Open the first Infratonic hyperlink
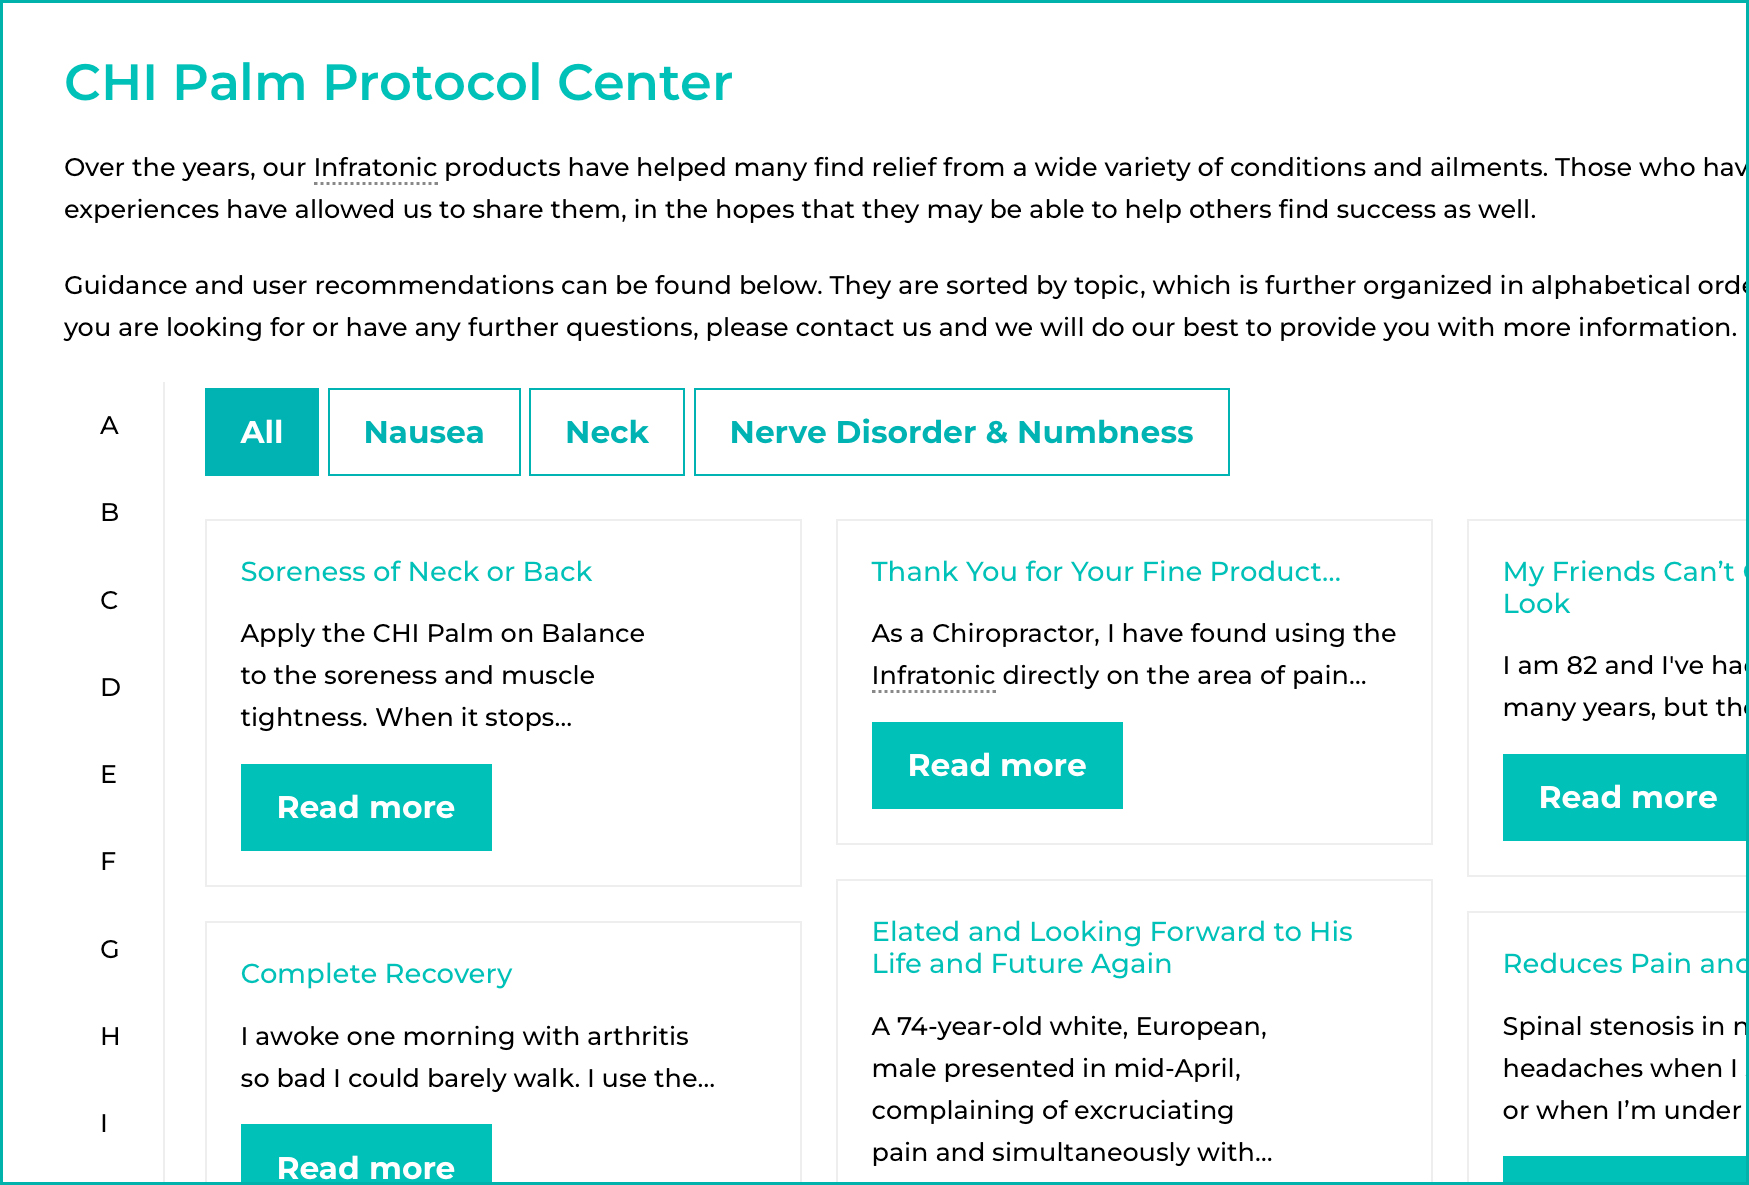This screenshot has height=1185, width=1749. tap(375, 167)
